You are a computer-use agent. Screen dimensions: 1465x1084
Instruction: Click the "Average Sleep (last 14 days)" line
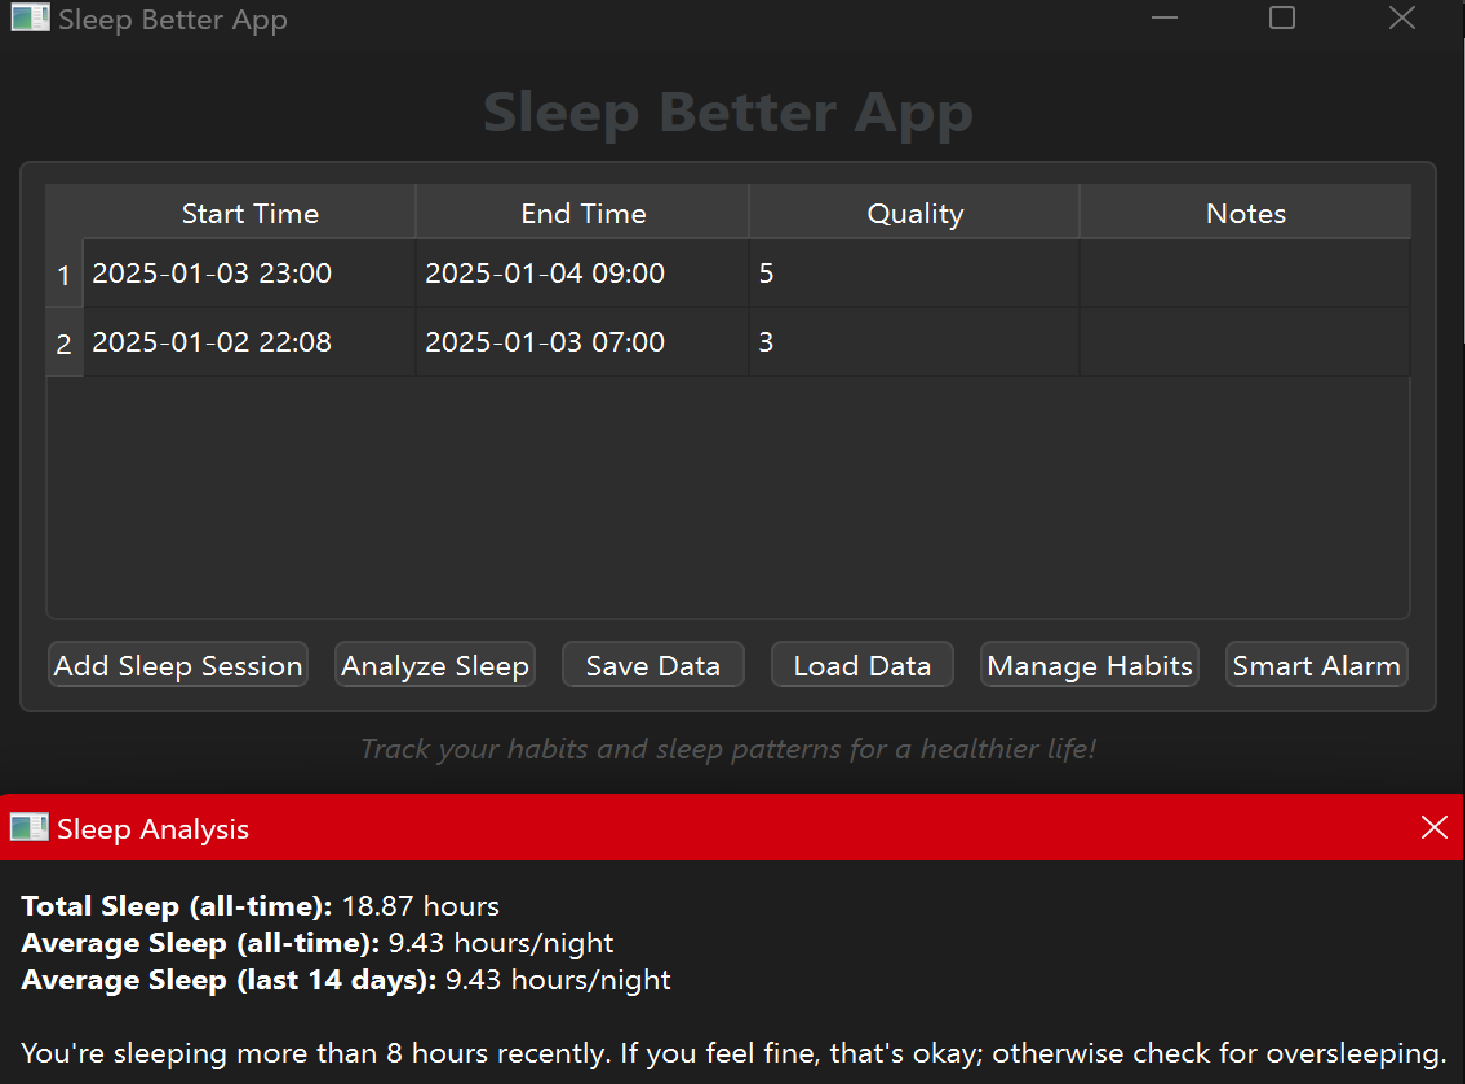click(346, 980)
